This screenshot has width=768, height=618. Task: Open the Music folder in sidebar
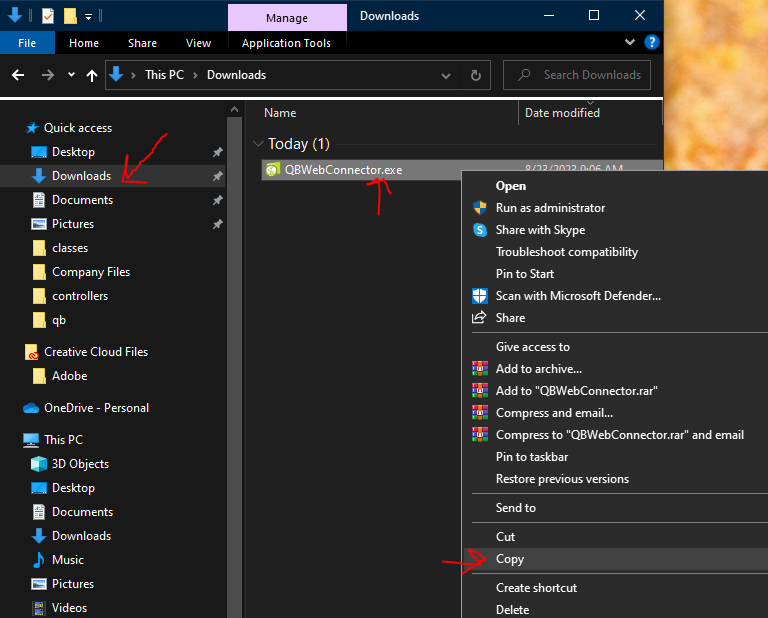(x=67, y=560)
